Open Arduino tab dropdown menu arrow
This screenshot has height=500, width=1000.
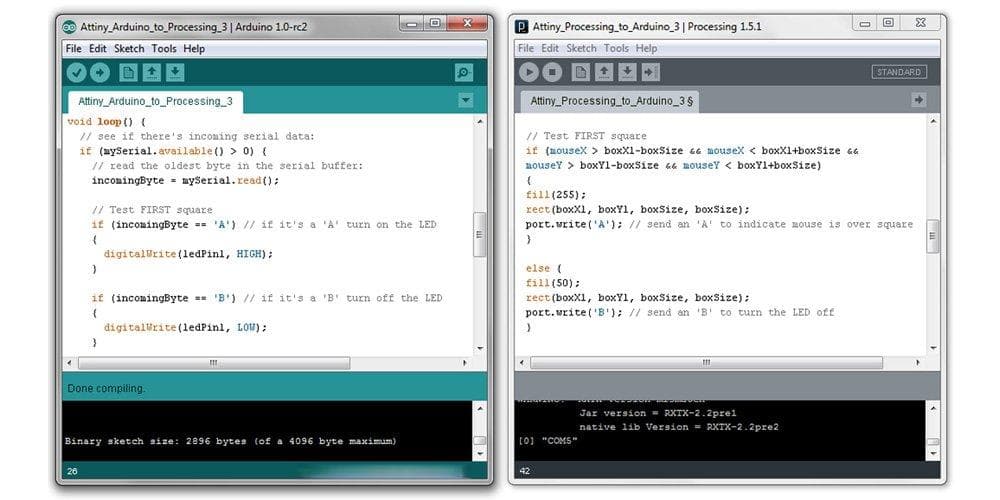(466, 100)
